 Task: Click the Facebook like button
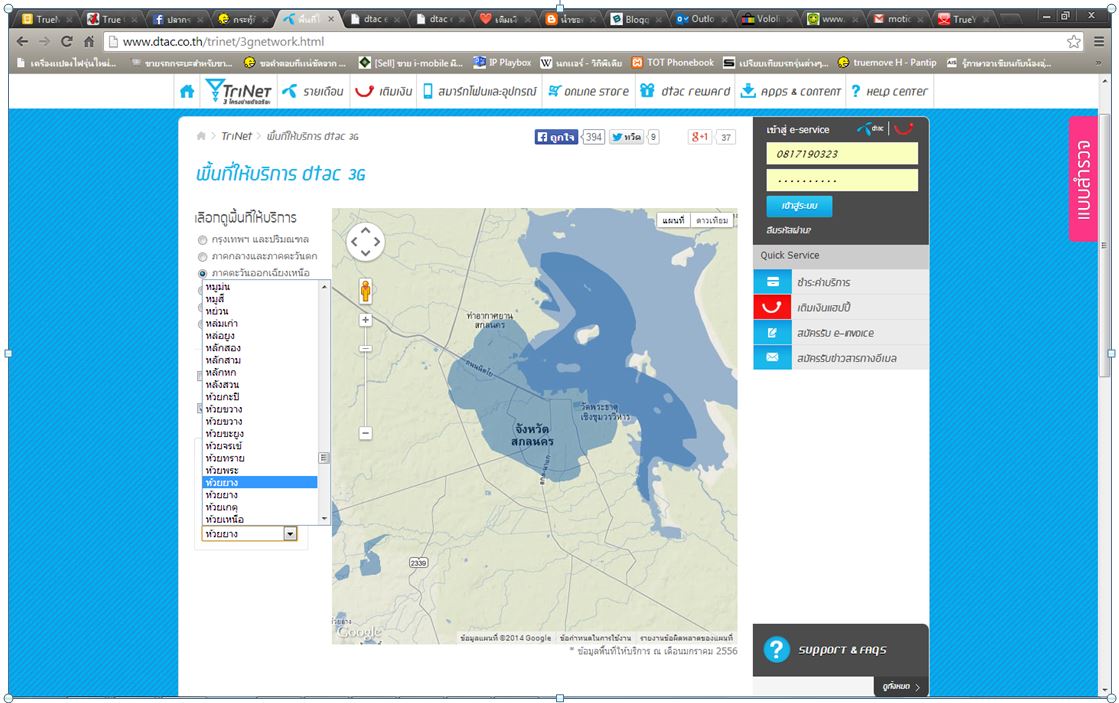coord(557,137)
